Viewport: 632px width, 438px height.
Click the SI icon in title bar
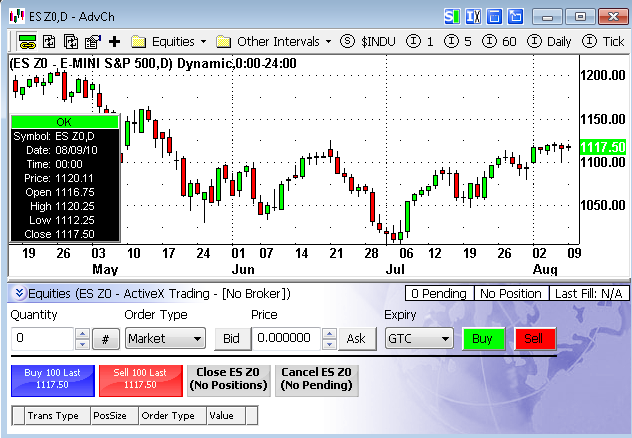point(452,17)
